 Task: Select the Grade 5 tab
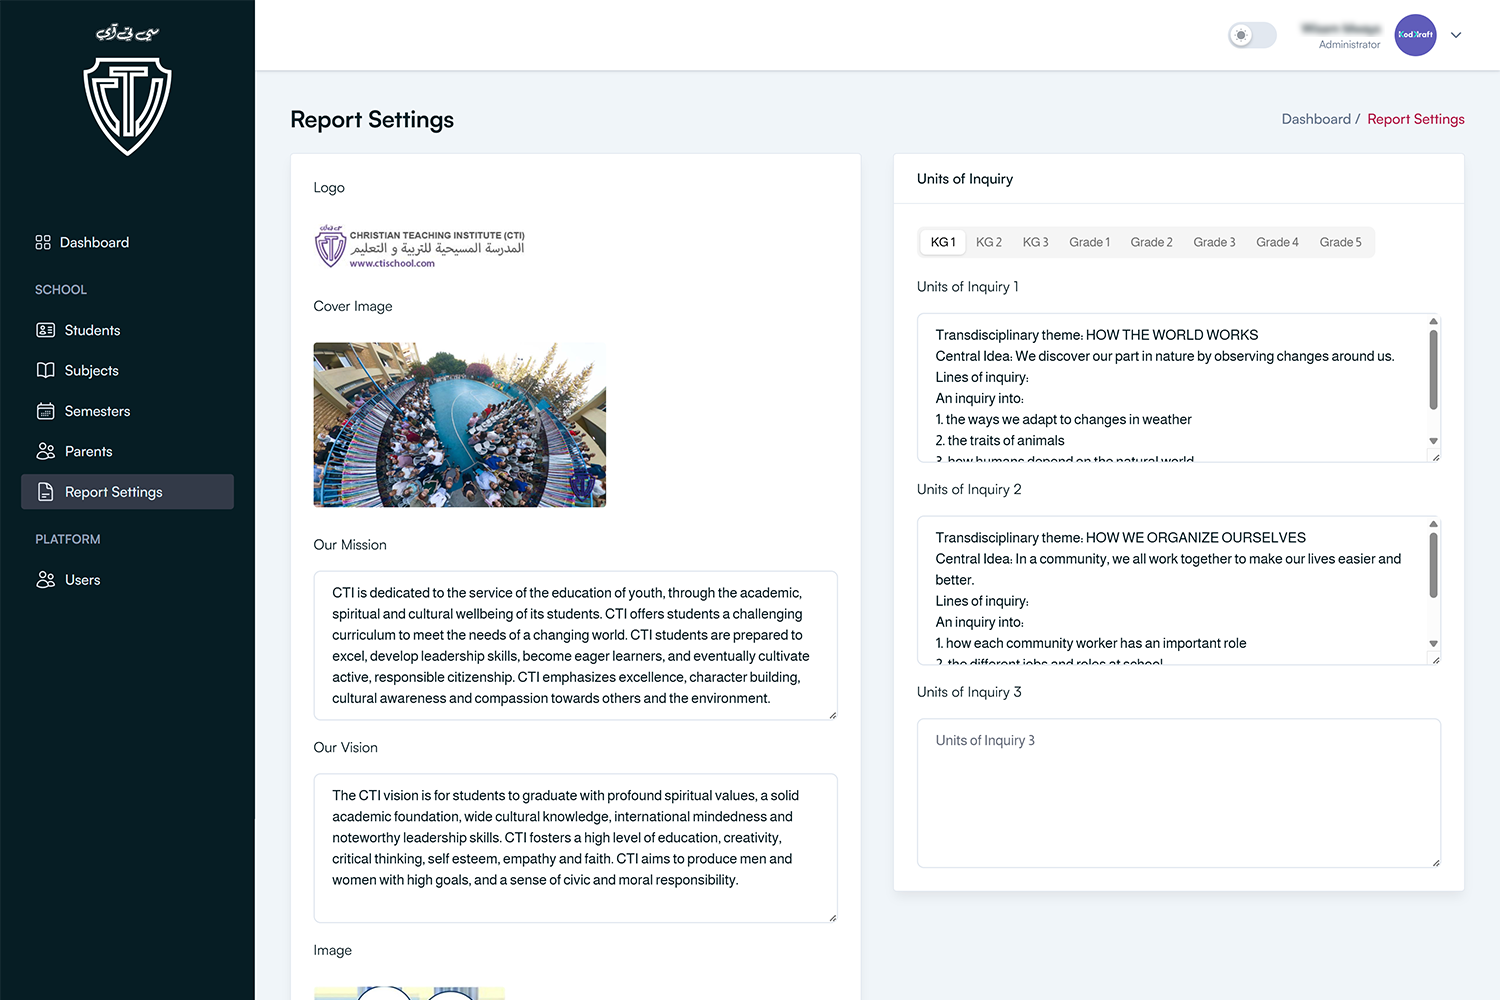1340,242
